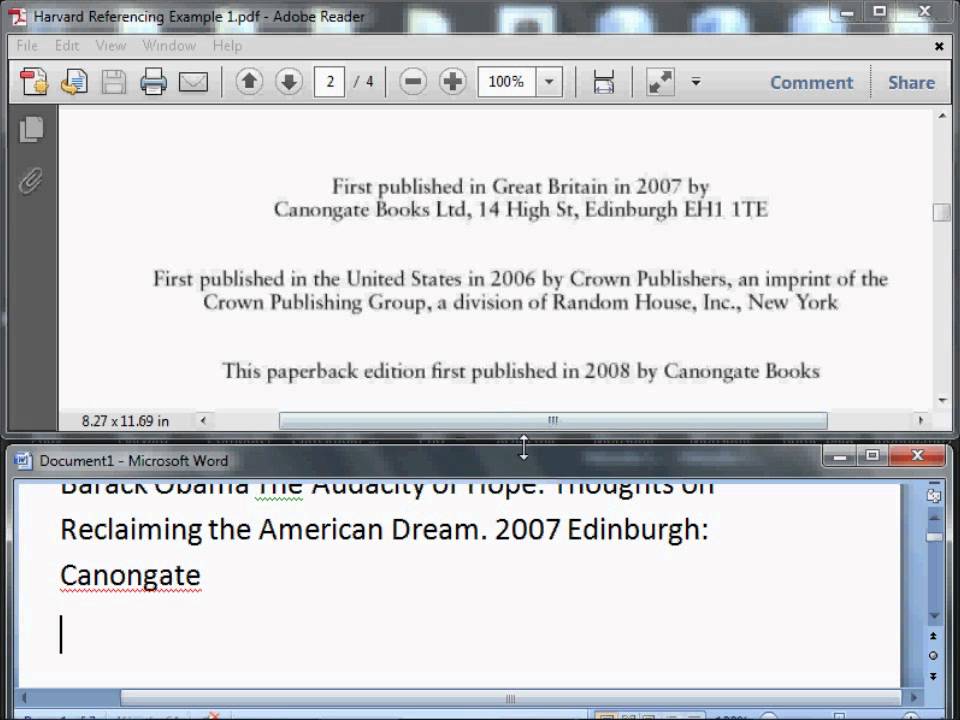Click 'First published in Great Britain in 2007 by'
This screenshot has width=960, height=720.
pos(520,186)
